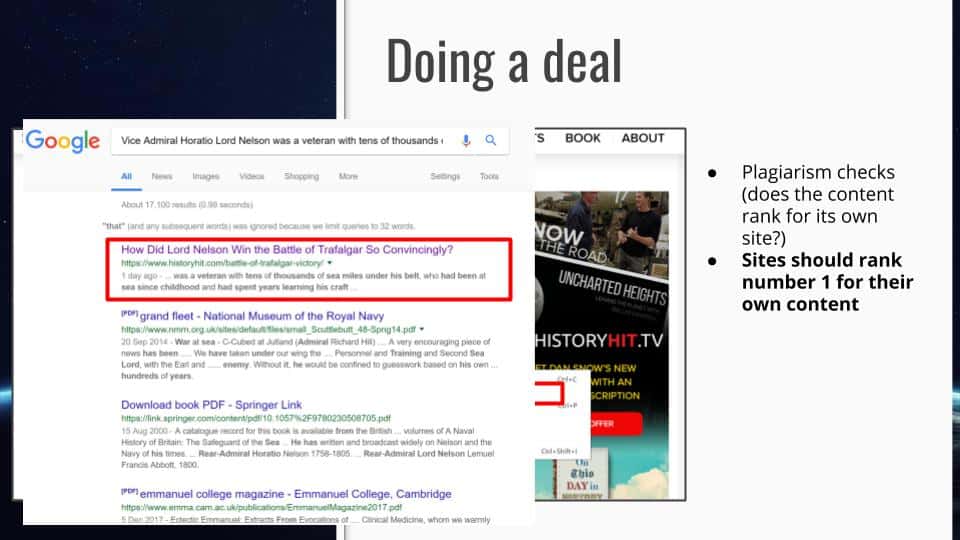
Task: Open the More search menu
Action: (x=348, y=176)
